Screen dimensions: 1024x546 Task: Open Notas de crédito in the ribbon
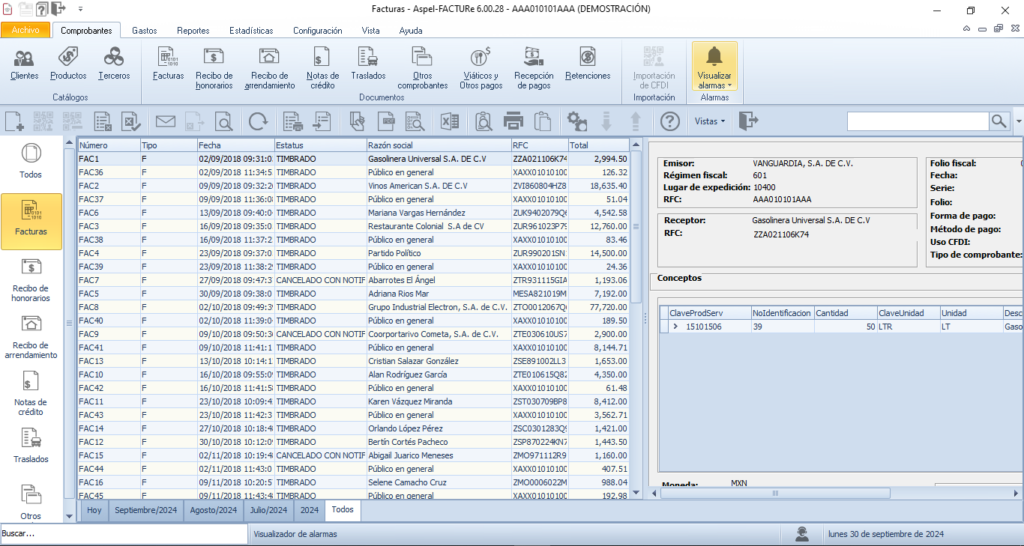point(322,66)
